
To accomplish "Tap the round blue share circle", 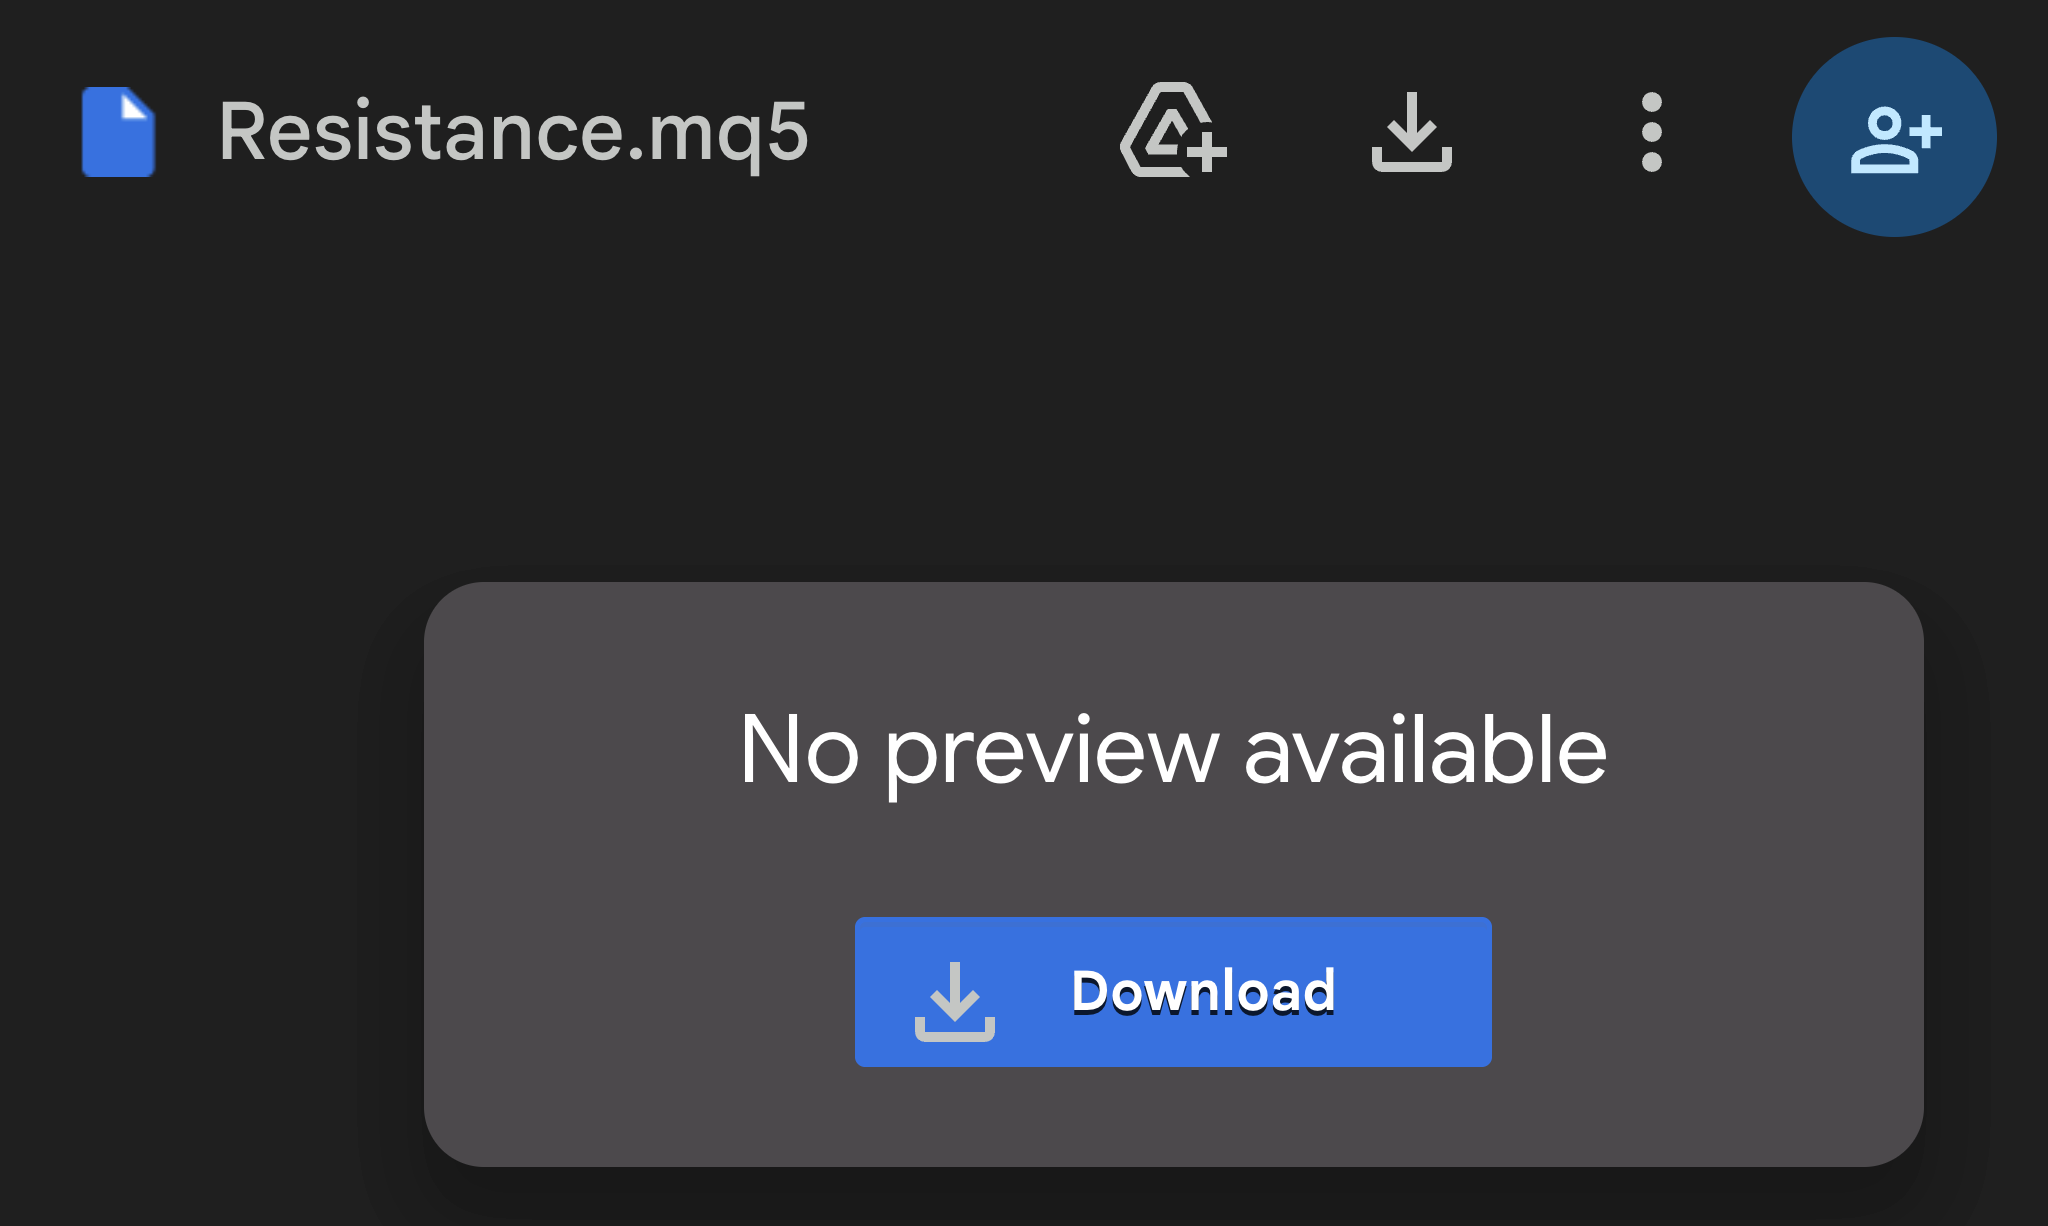I will tap(1894, 137).
